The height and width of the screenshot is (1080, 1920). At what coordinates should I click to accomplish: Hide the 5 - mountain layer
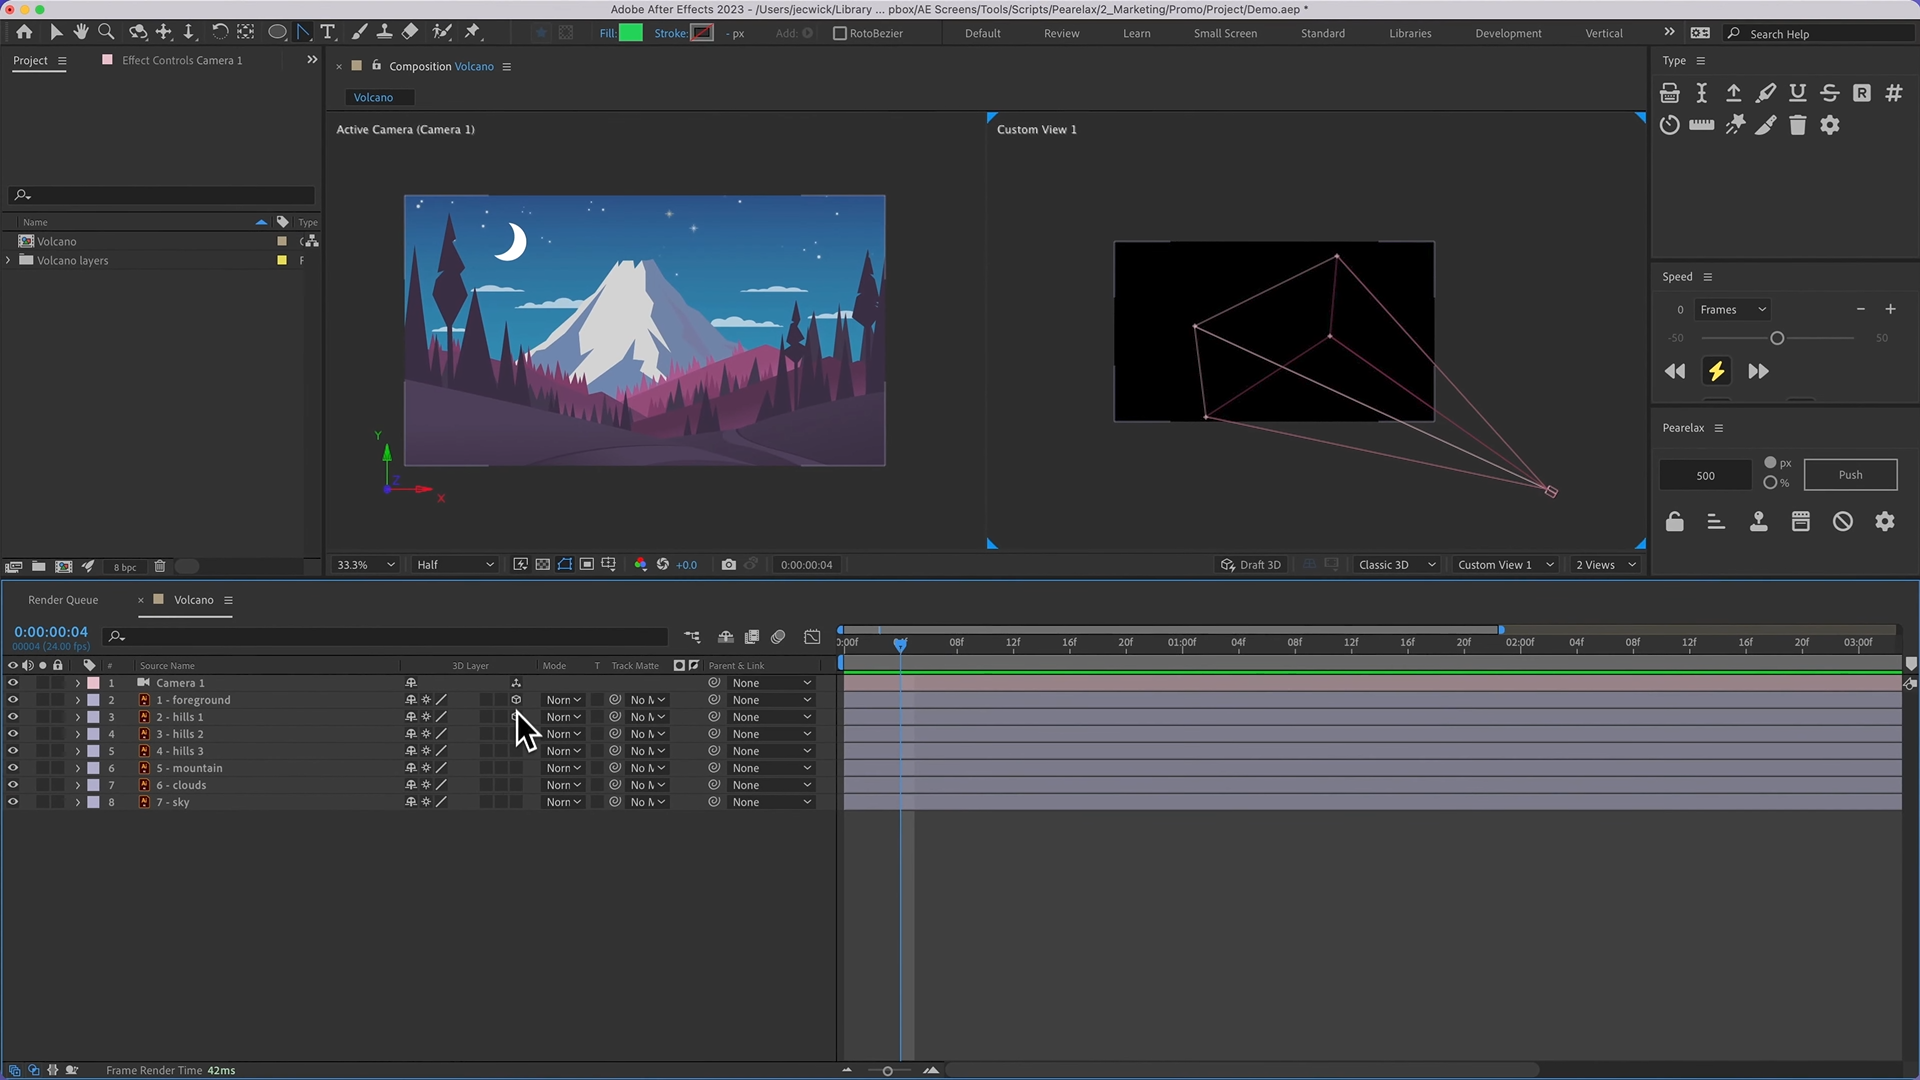13,768
